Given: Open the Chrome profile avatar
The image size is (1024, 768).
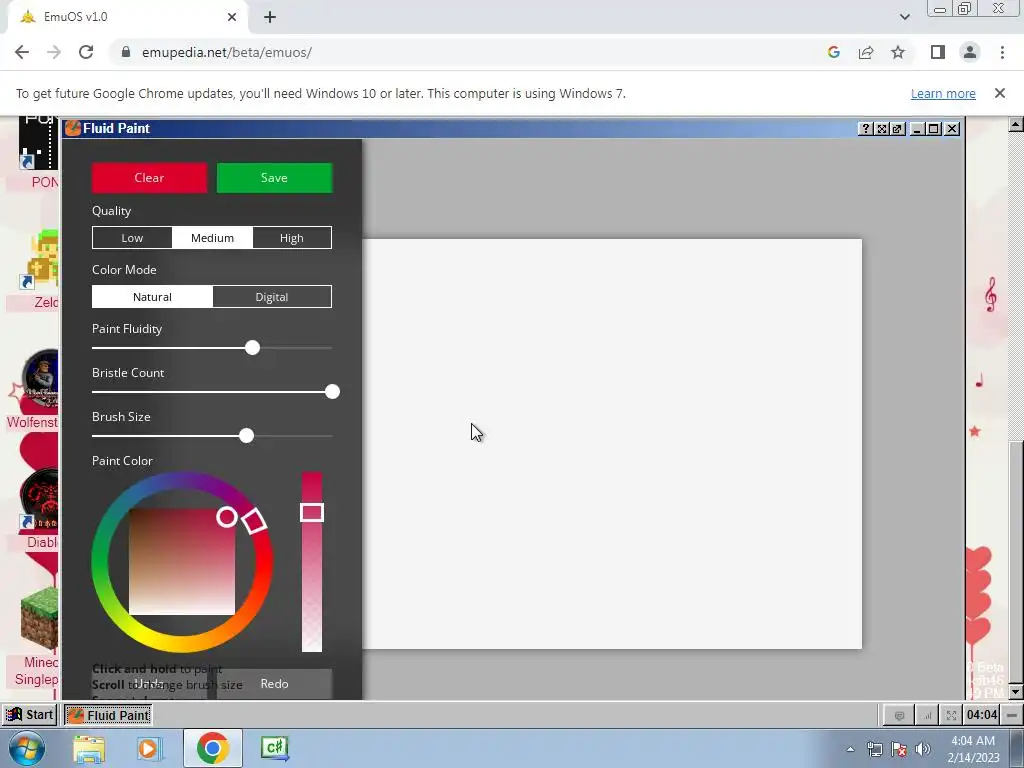Looking at the screenshot, I should pos(970,52).
